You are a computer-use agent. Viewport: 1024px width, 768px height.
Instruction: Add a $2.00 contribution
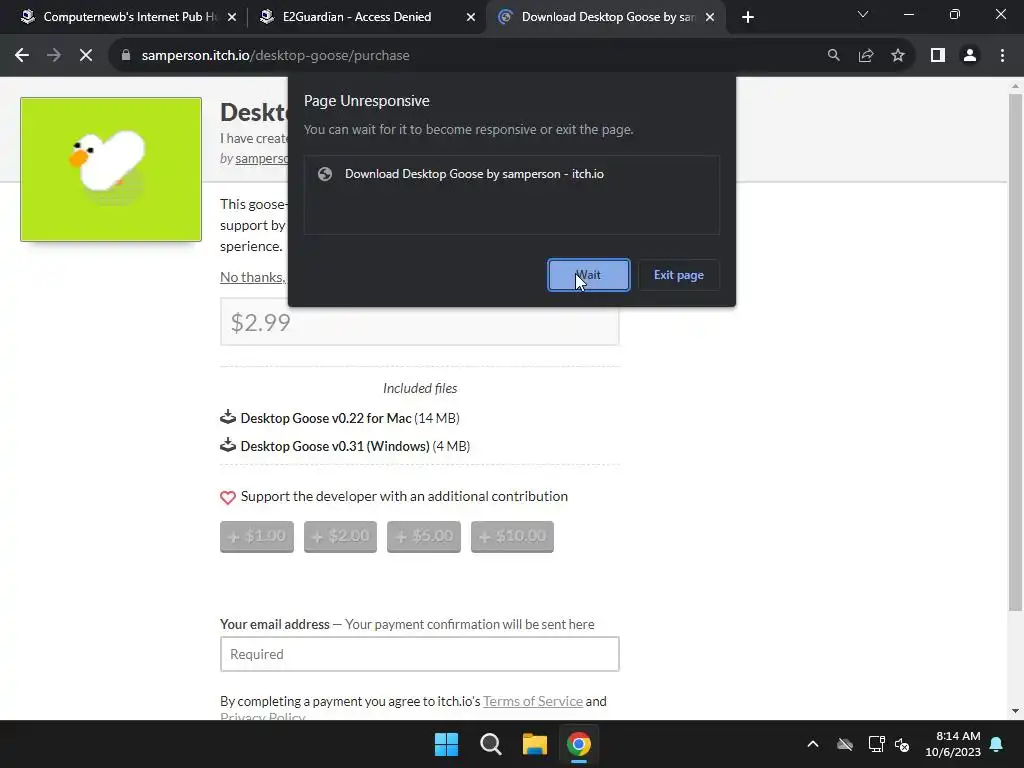pyautogui.click(x=340, y=536)
